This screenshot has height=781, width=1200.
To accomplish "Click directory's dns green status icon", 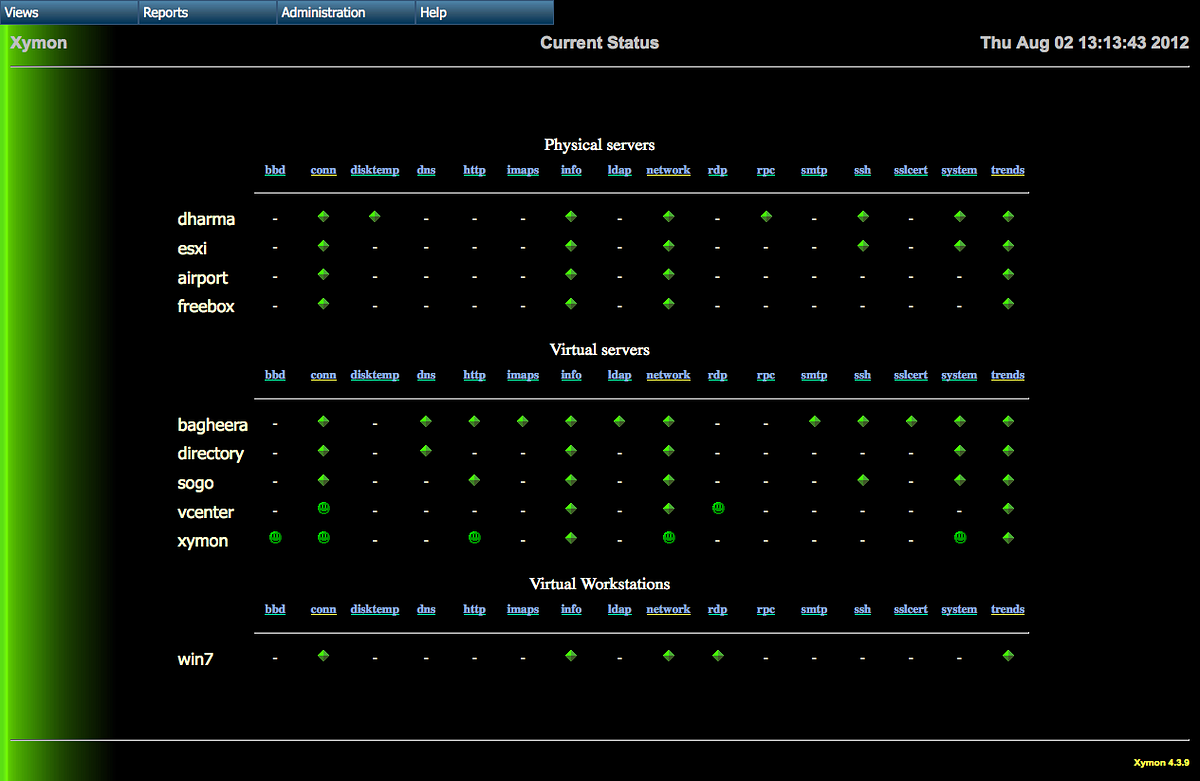I will [426, 450].
